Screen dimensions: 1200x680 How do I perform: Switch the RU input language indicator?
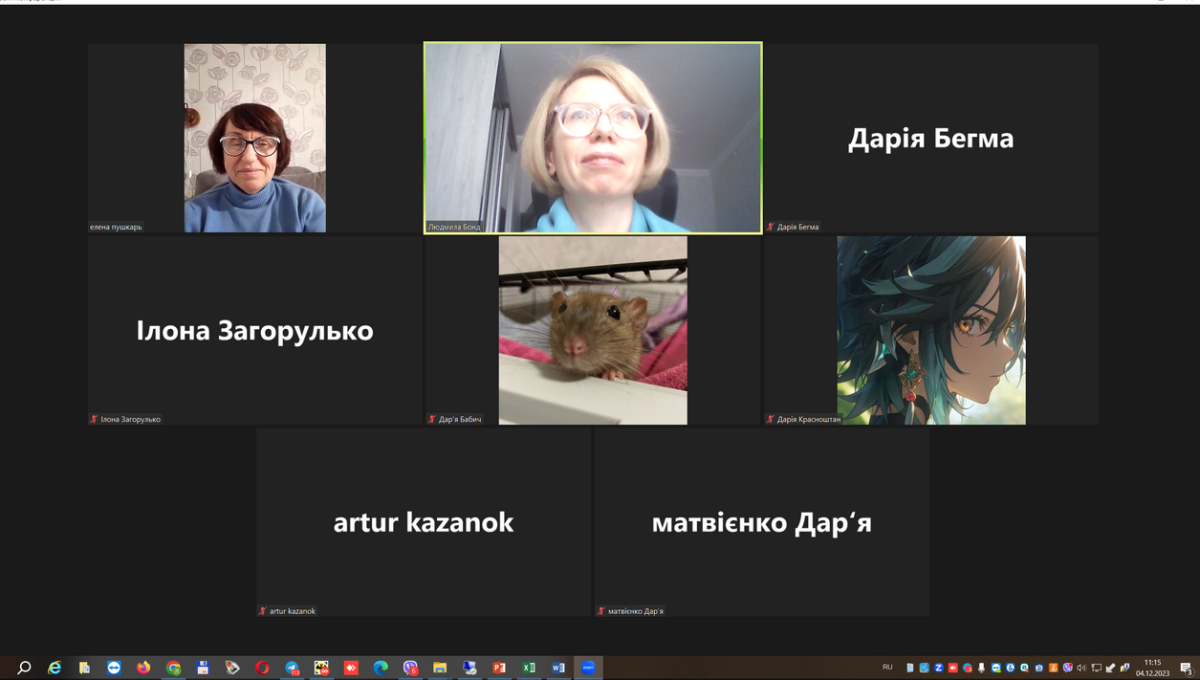click(x=887, y=667)
